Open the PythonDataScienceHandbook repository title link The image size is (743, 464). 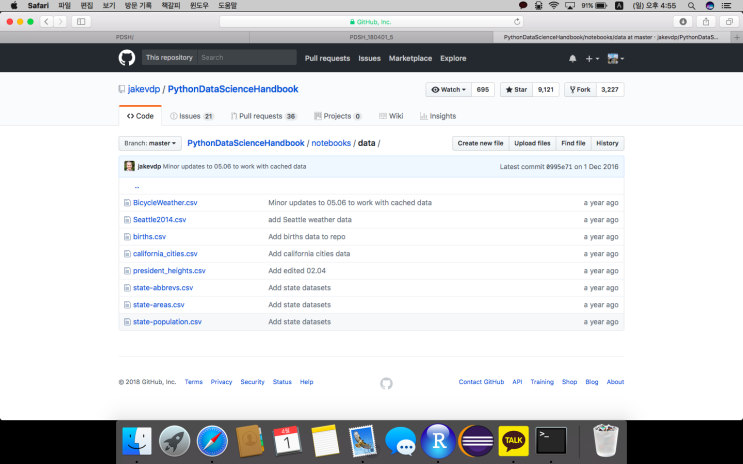tap(233, 89)
